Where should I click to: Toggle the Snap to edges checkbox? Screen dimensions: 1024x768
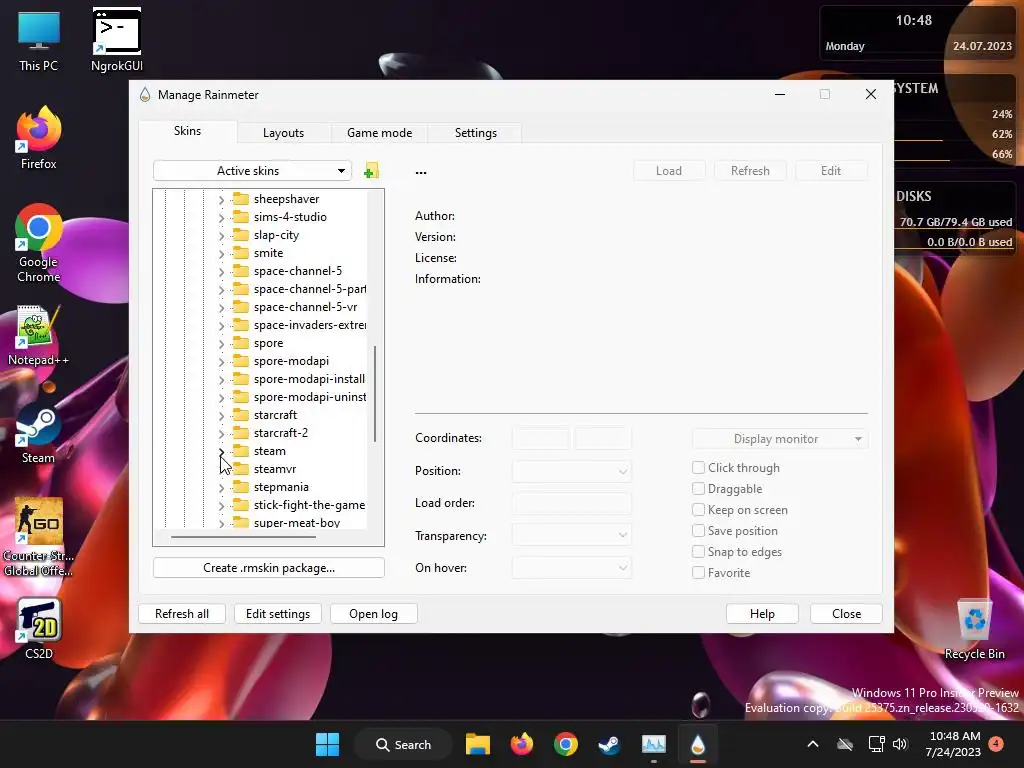point(698,551)
